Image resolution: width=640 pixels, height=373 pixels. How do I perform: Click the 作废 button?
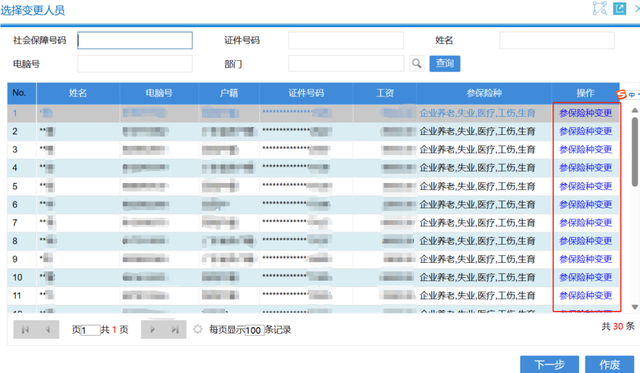coord(609,364)
